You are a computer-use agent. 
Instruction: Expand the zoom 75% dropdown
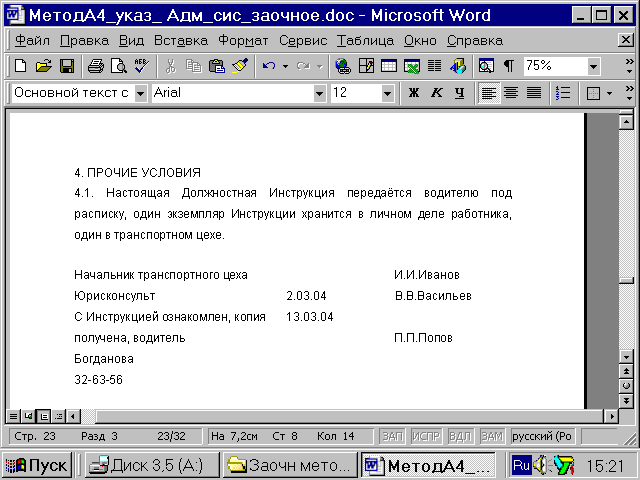coord(593,66)
